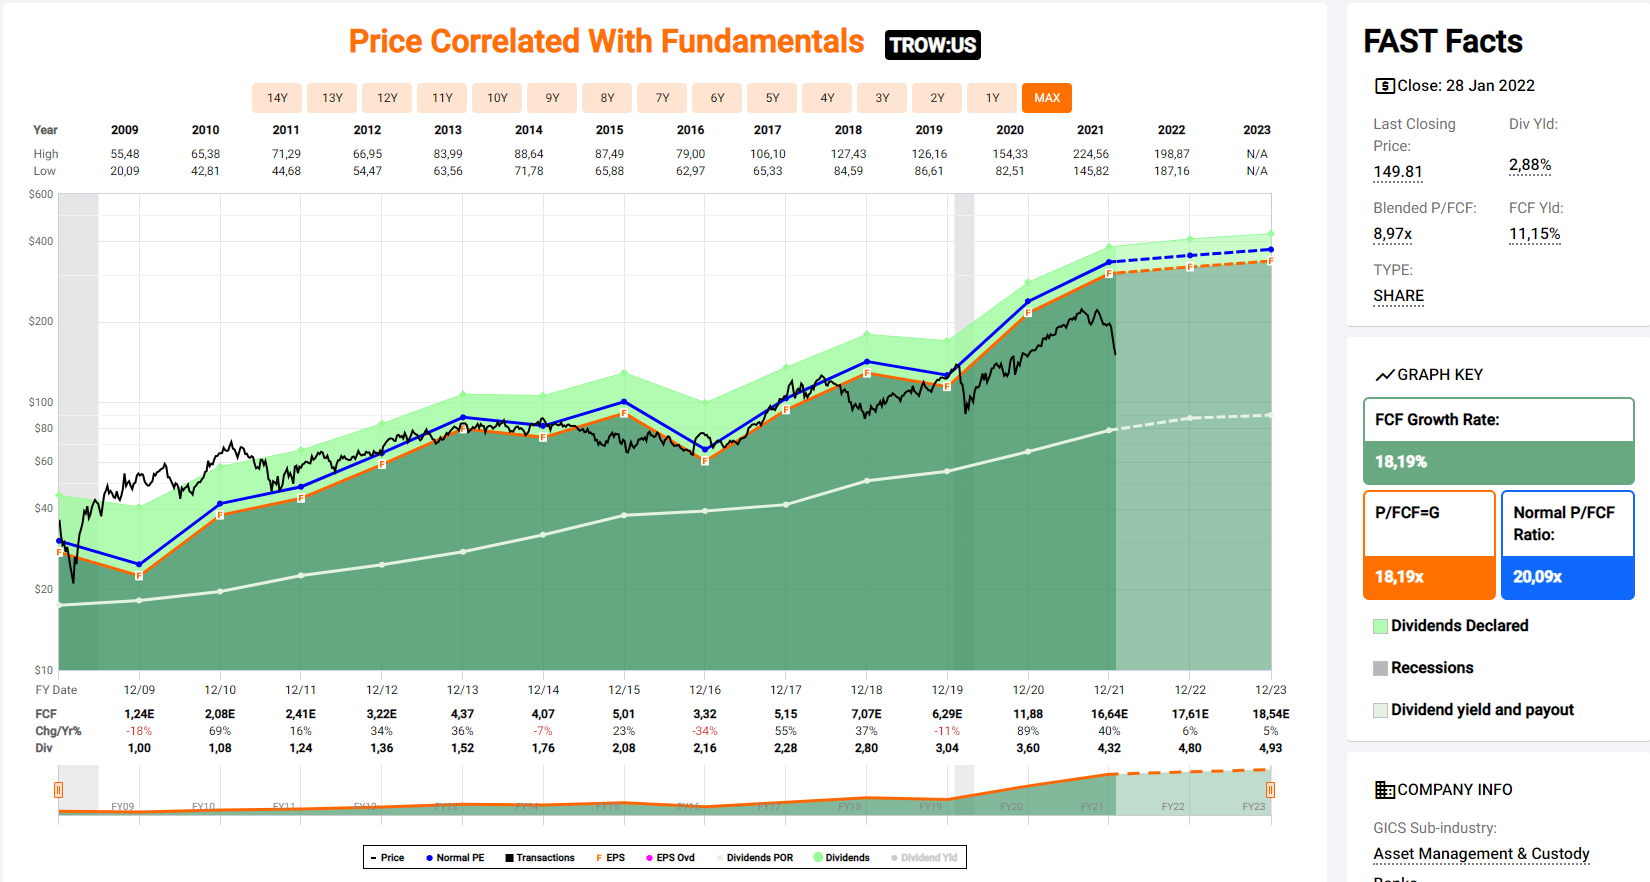This screenshot has width=1650, height=882.
Task: Click the left range slider handle
Action: [58, 790]
